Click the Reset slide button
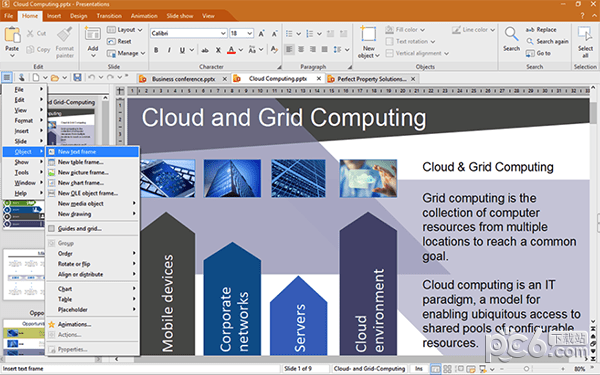Screen dimensions: 600x375 (119, 41)
